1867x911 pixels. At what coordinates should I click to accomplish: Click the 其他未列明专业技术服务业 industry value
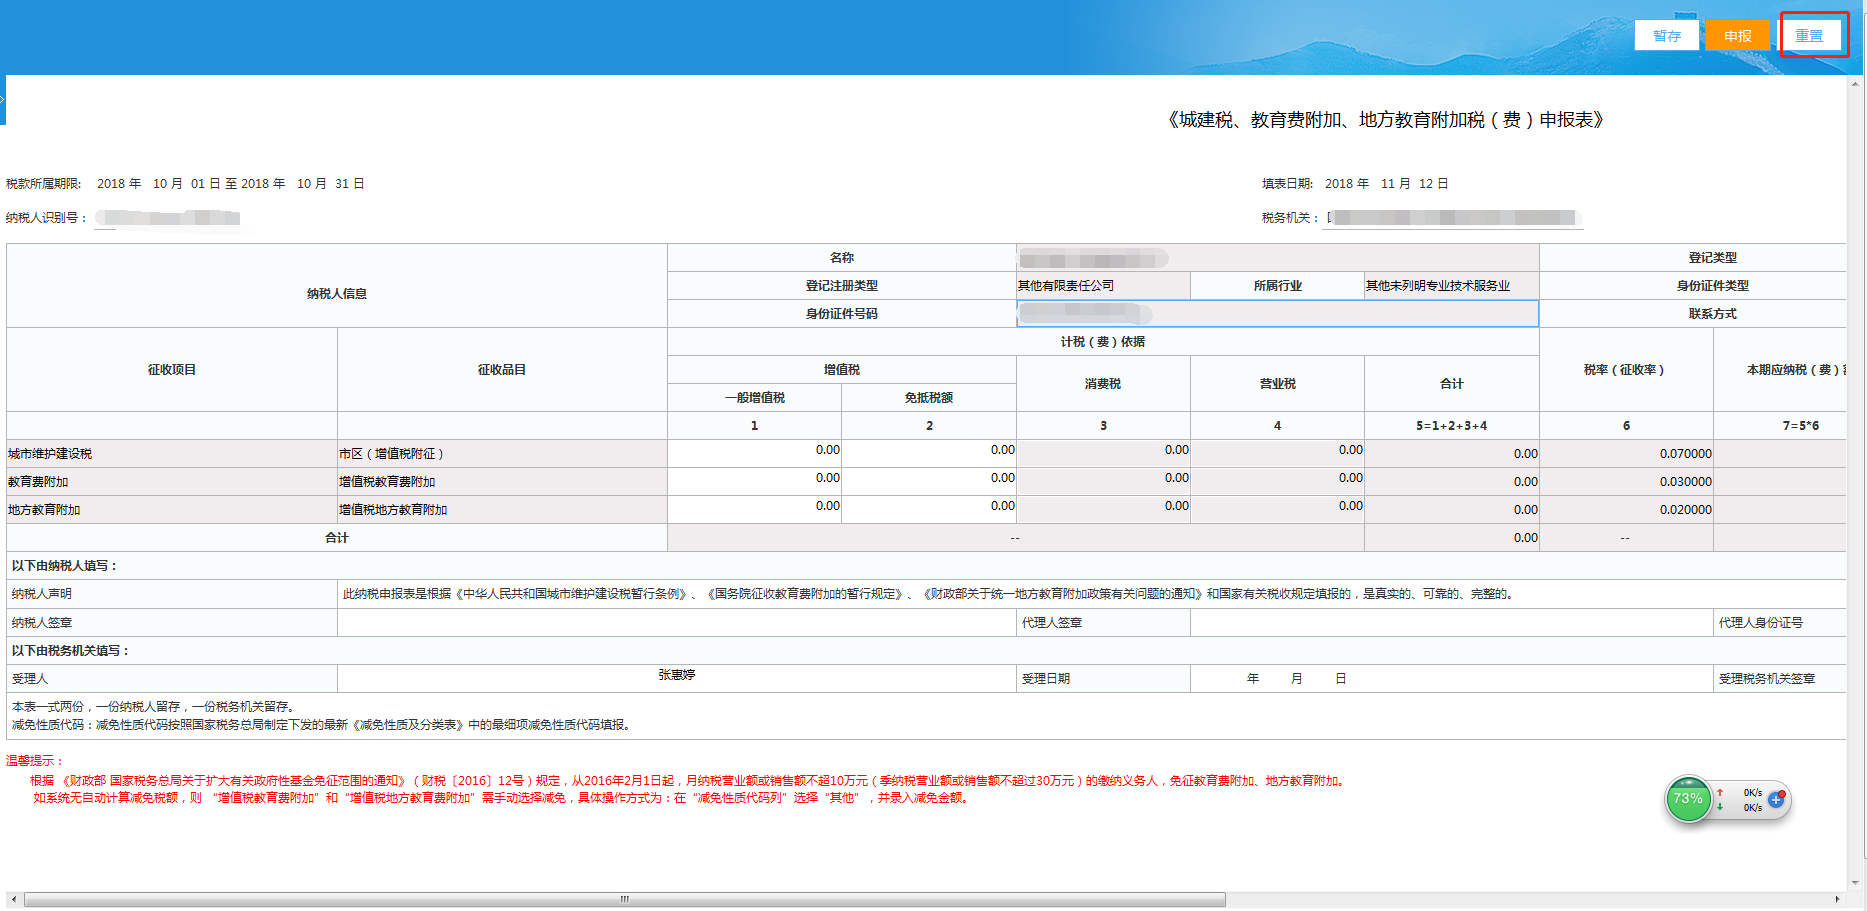[1451, 285]
